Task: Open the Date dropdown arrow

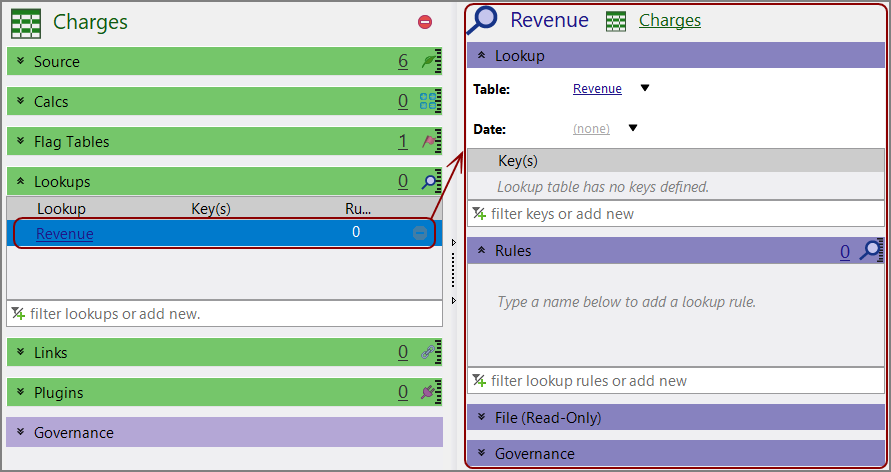Action: pyautogui.click(x=633, y=128)
